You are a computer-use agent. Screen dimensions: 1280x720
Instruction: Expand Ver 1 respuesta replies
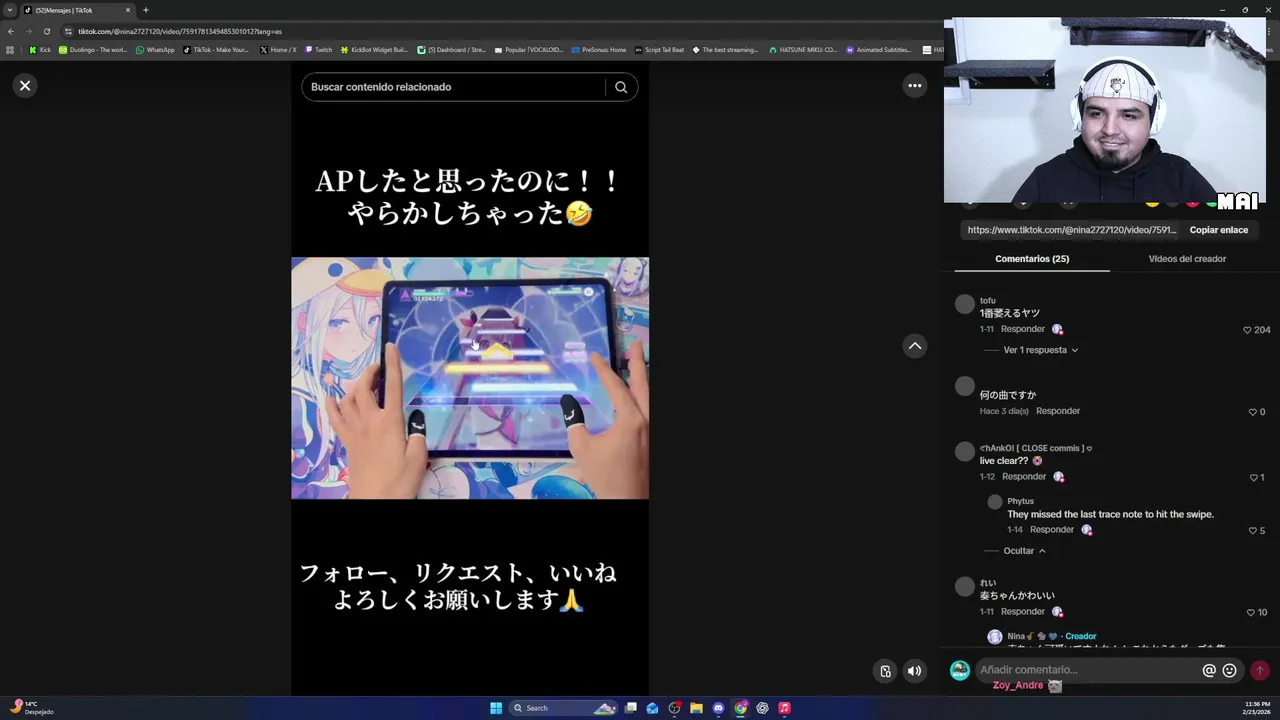click(1041, 350)
